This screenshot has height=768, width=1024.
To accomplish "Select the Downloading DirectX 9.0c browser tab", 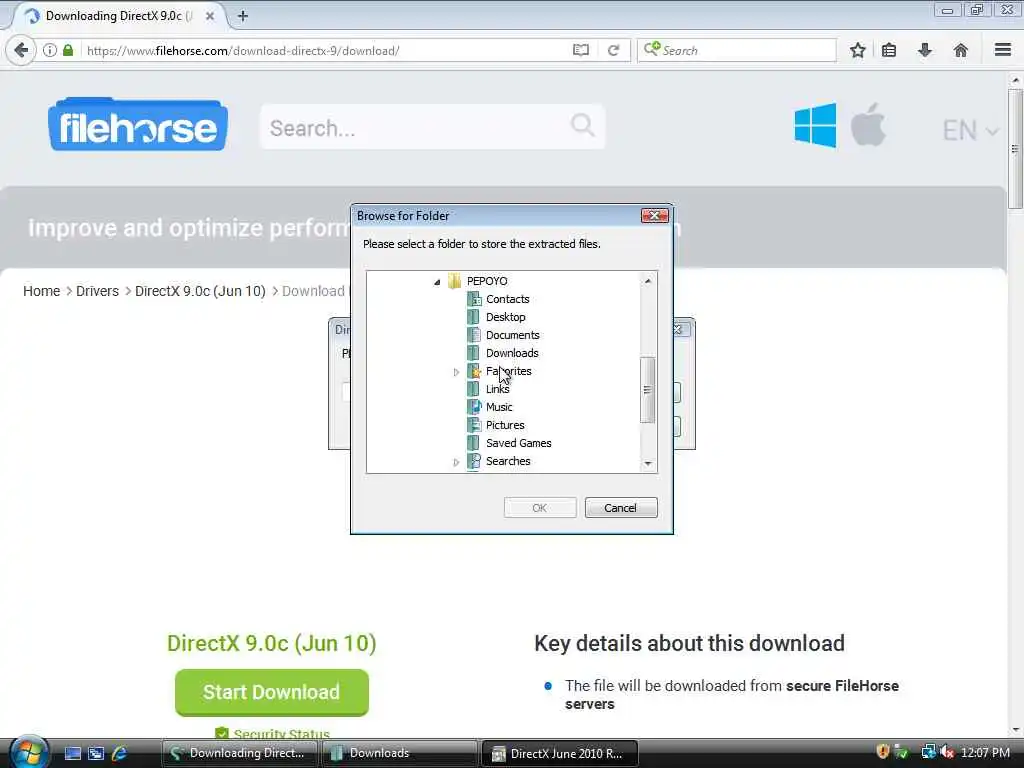I will [118, 16].
